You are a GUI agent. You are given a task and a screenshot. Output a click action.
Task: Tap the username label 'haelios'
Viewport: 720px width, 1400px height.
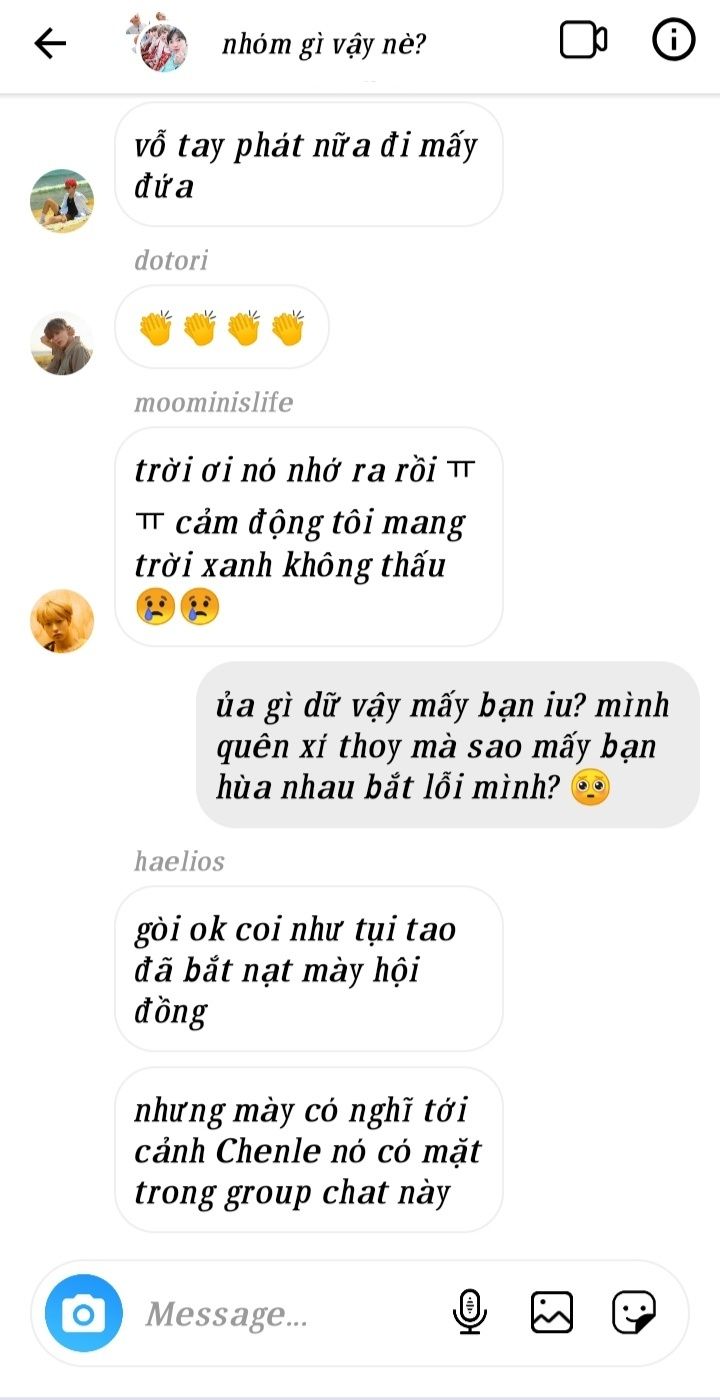coord(179,861)
